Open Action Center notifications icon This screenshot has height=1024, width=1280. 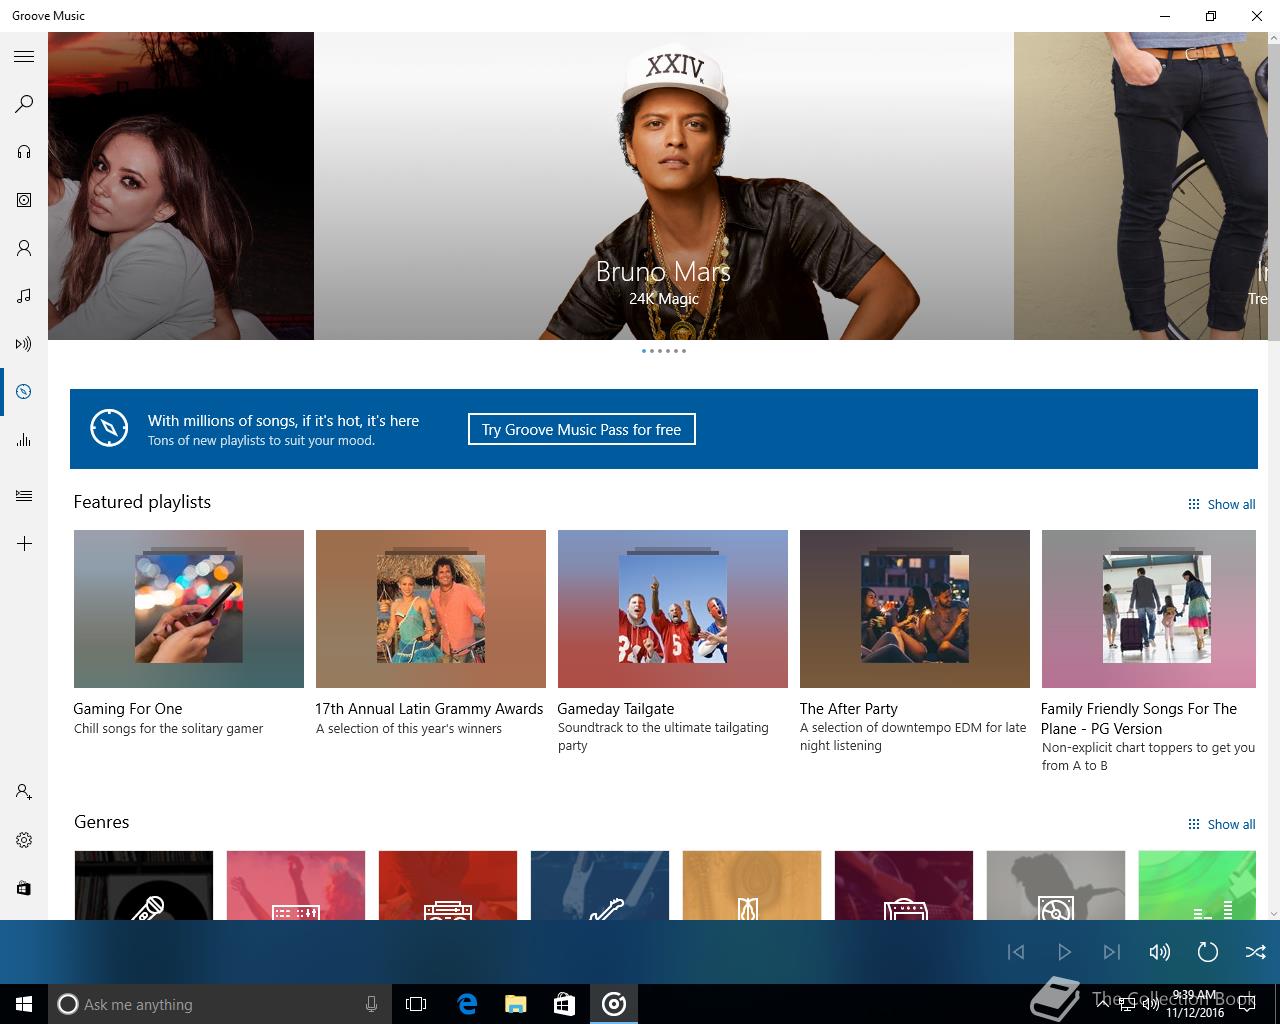point(1247,1004)
